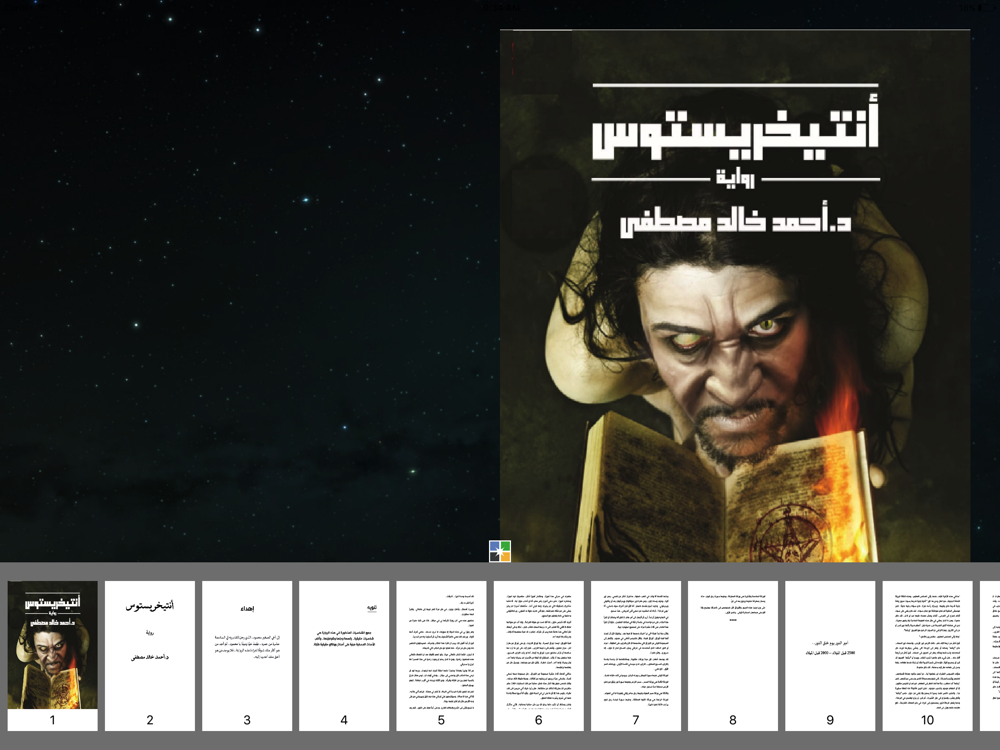Image resolution: width=1000 pixels, height=750 pixels.
Task: Go to the page 4 thumbnail
Action: (x=344, y=656)
